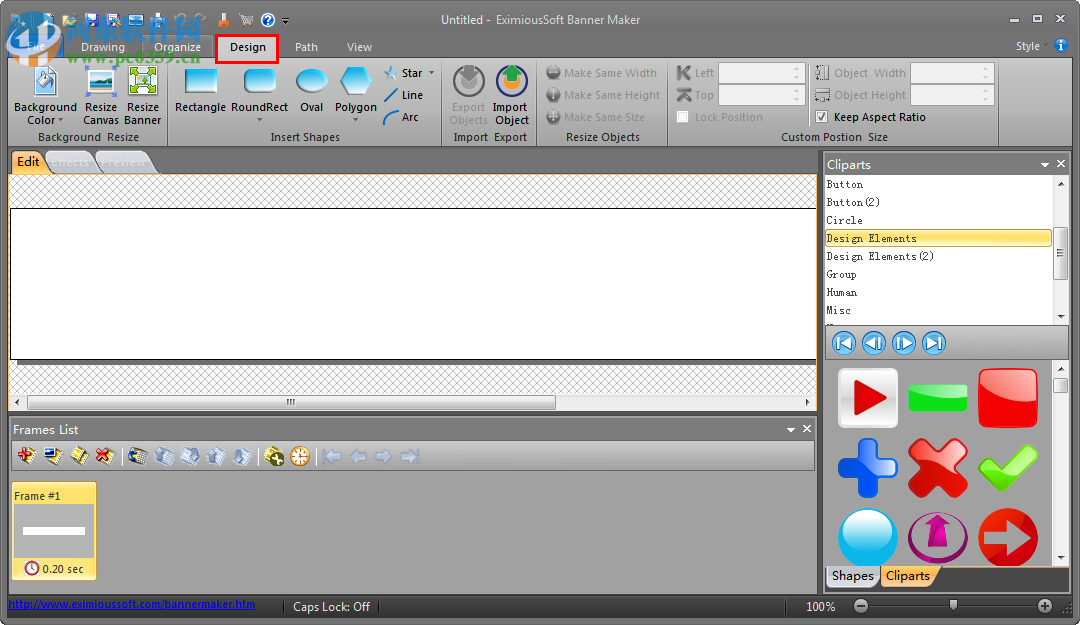
Task: Visit the eximioussoft.com bannermaker link
Action: coord(127,606)
